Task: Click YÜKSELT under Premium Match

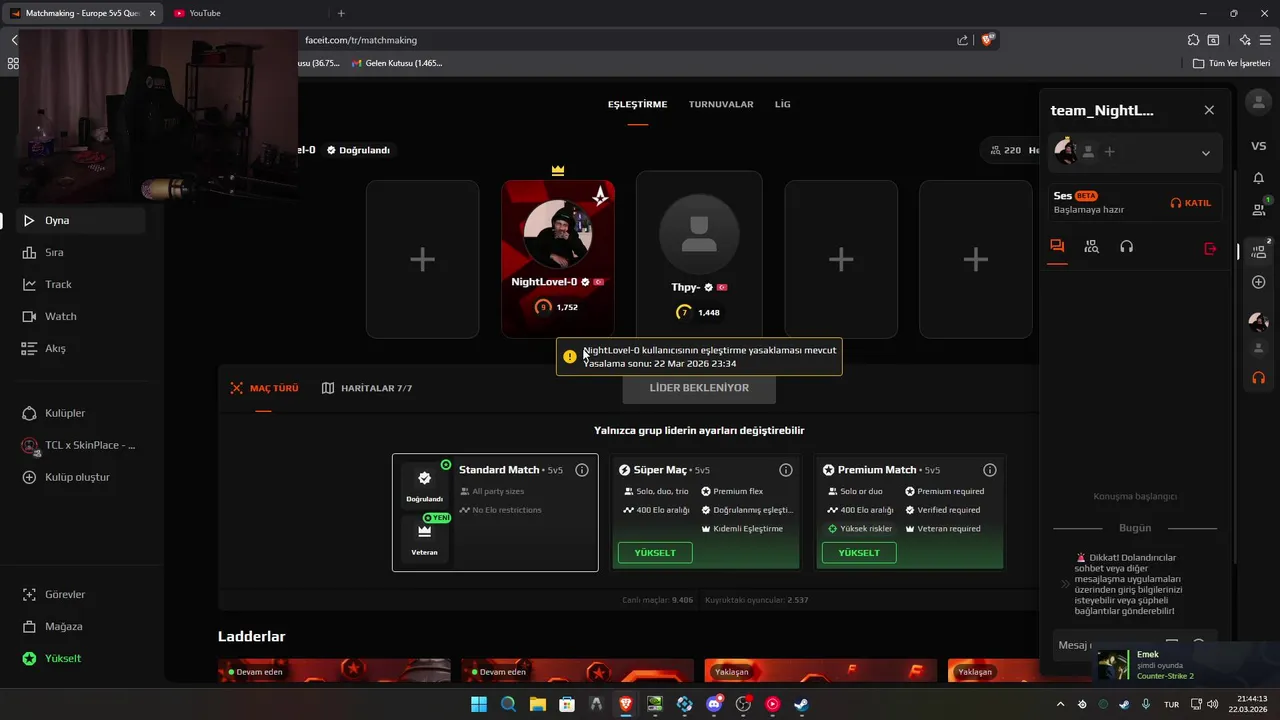Action: pos(859,553)
